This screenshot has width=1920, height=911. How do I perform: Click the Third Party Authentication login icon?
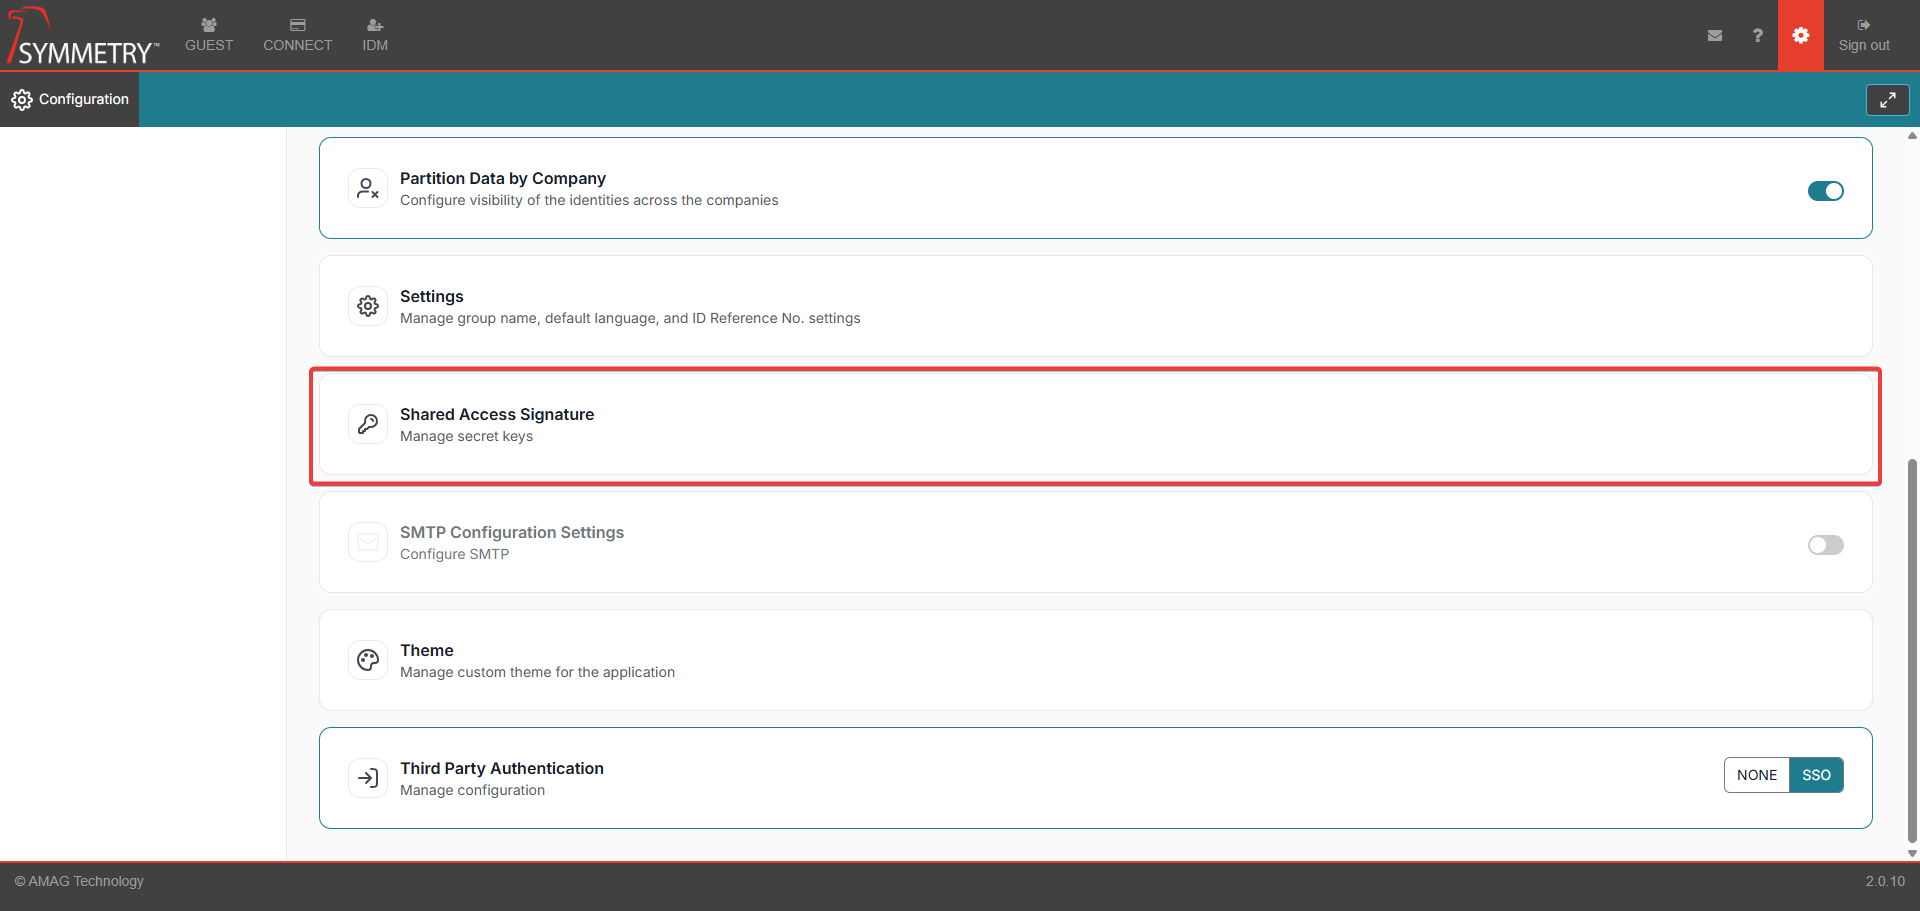coord(368,778)
